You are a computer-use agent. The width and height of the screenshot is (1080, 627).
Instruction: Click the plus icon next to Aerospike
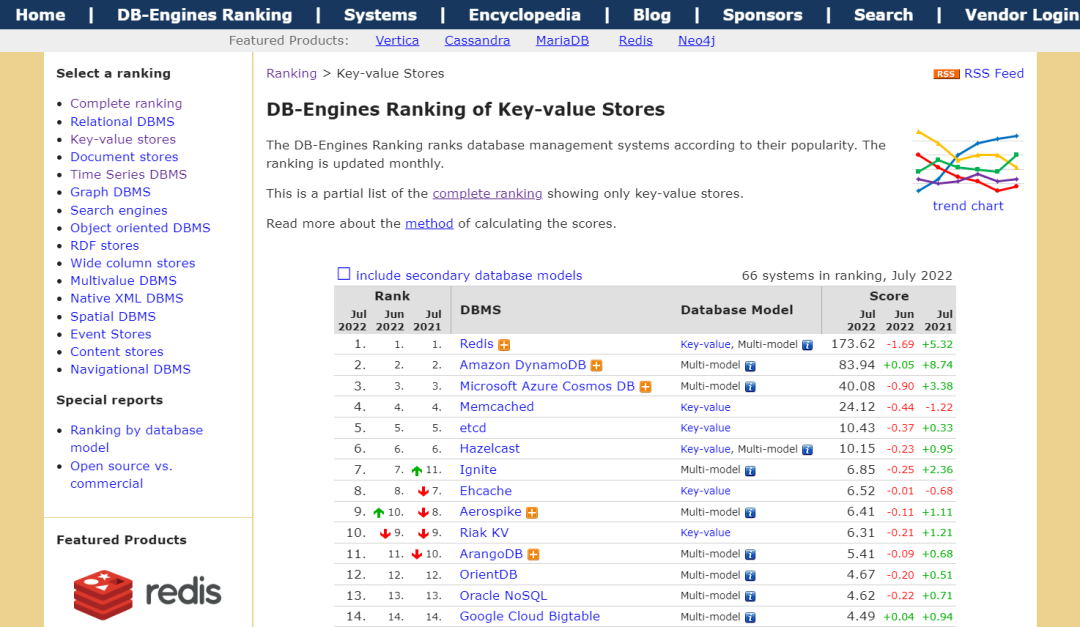tap(532, 513)
